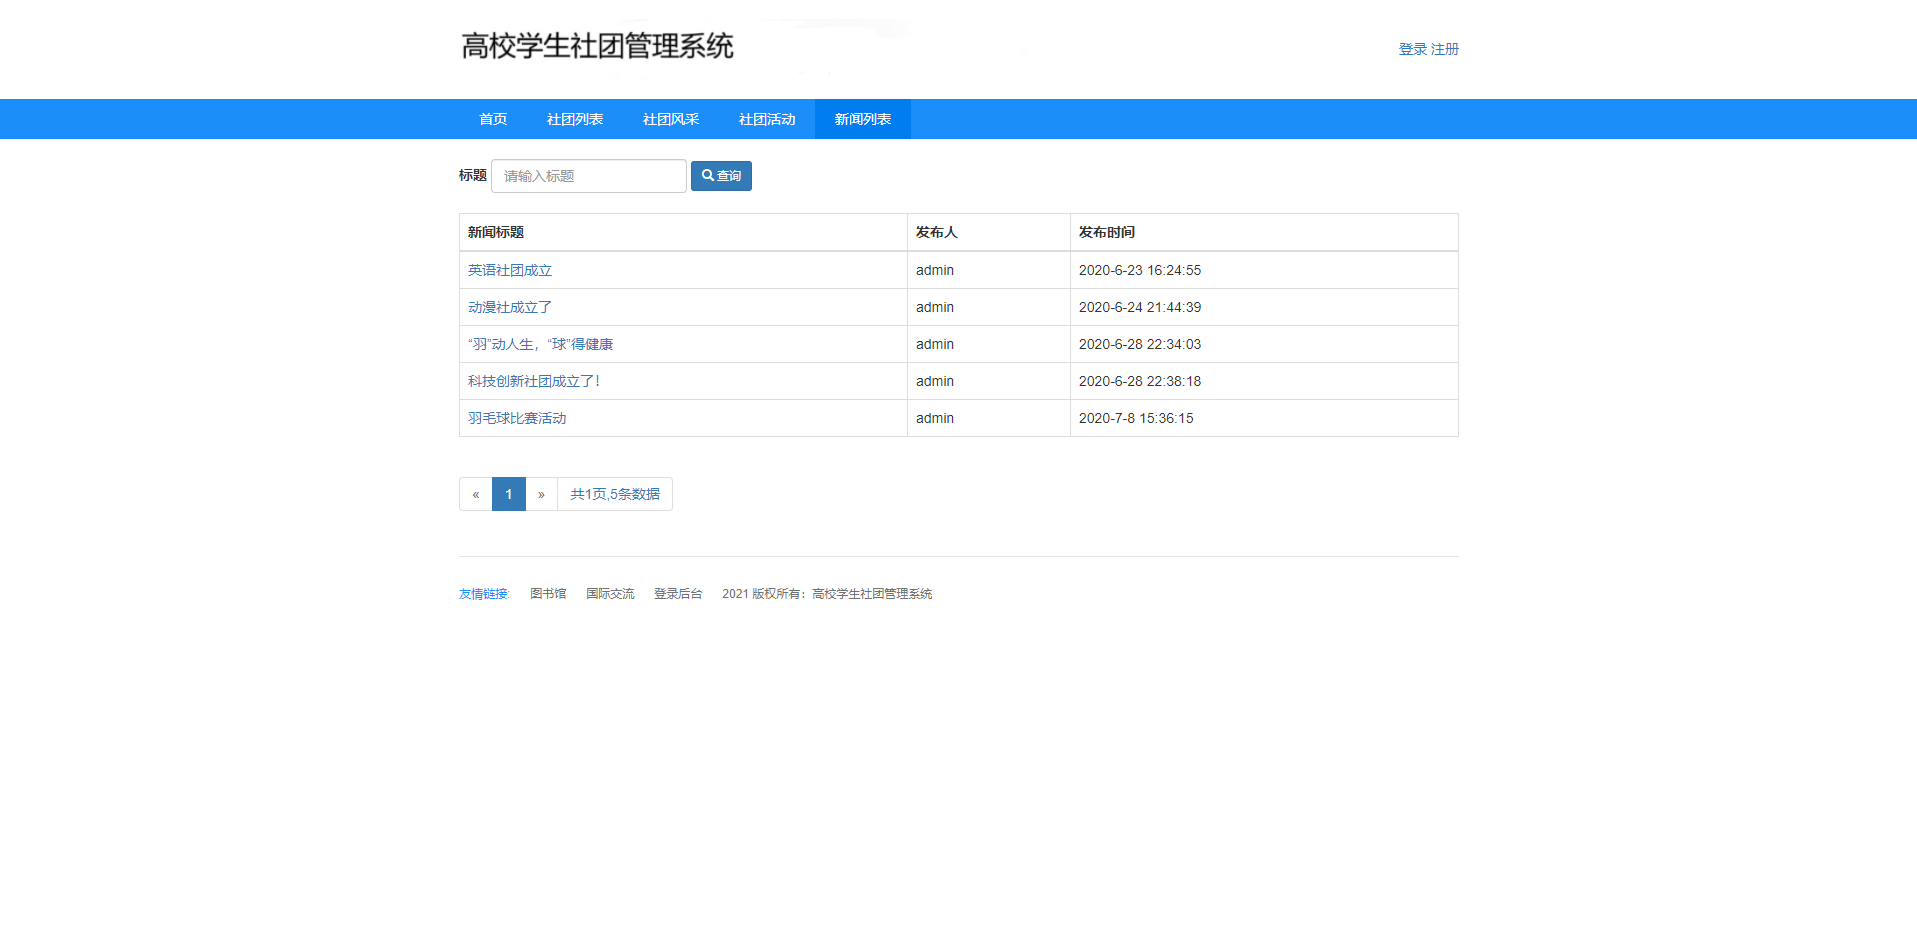Open the 国际交流 footer link

click(610, 594)
